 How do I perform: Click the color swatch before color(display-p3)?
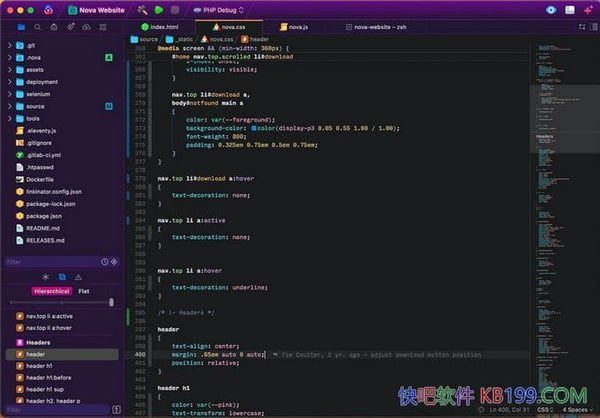tap(256, 129)
